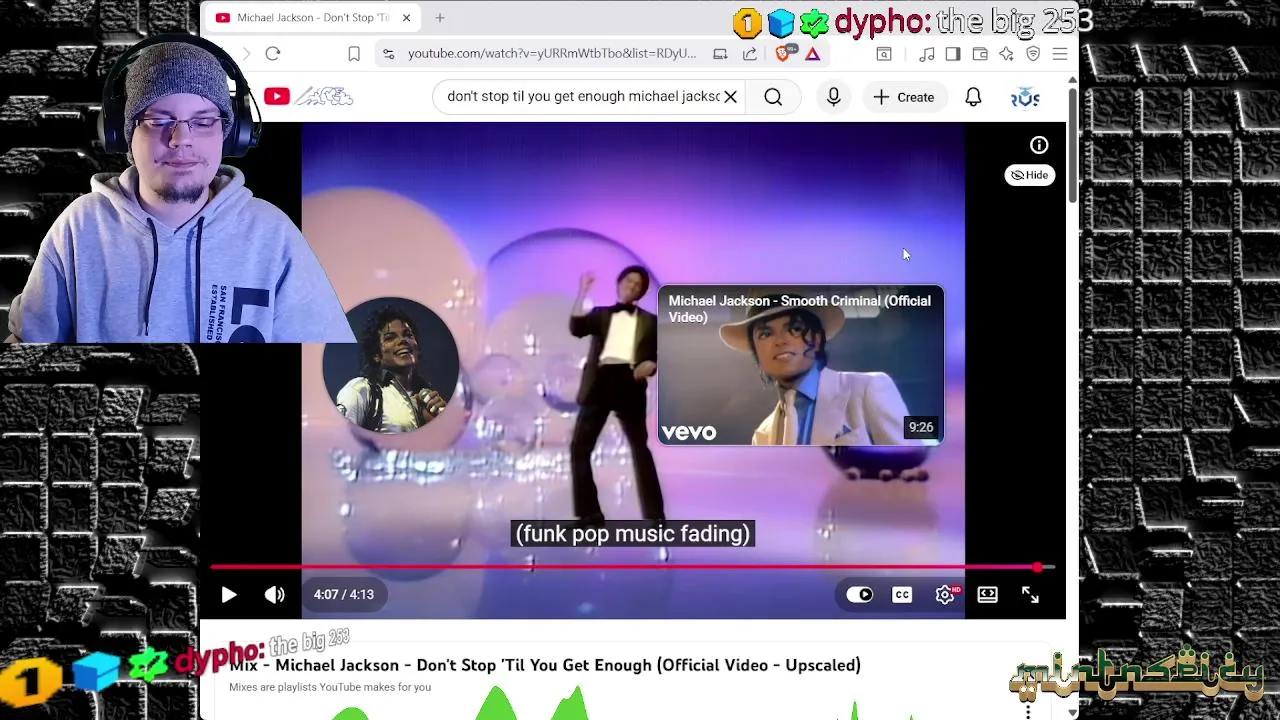Submit search with the magnifier button
The height and width of the screenshot is (720, 1280).
coord(773,97)
